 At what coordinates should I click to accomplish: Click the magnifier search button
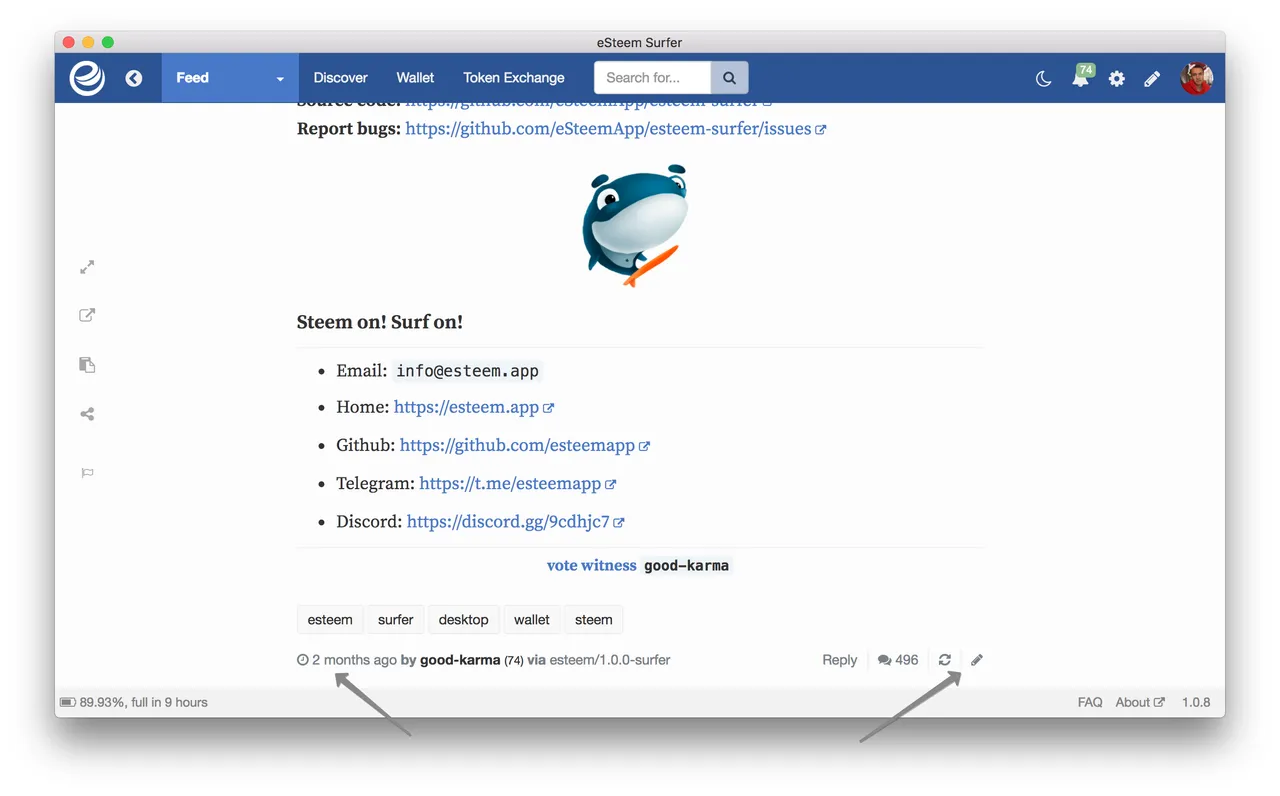729,78
